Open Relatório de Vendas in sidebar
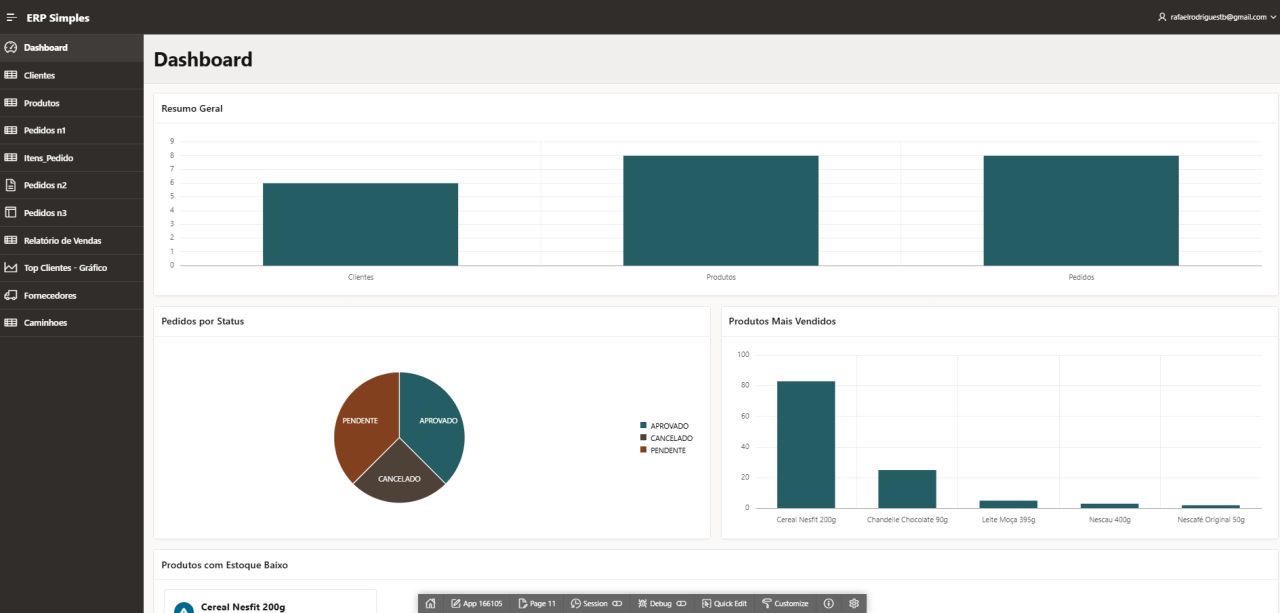1280x613 pixels. pos(72,240)
